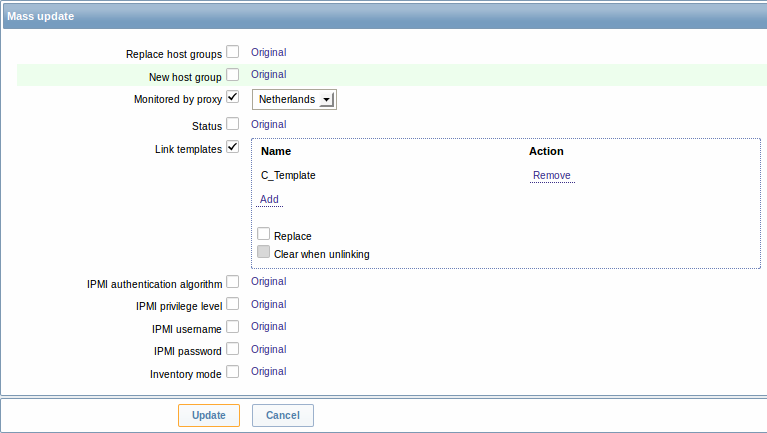Screen dimensions: 767x433
Task: Tick the IPMI password checkbox
Action: [x=232, y=348]
